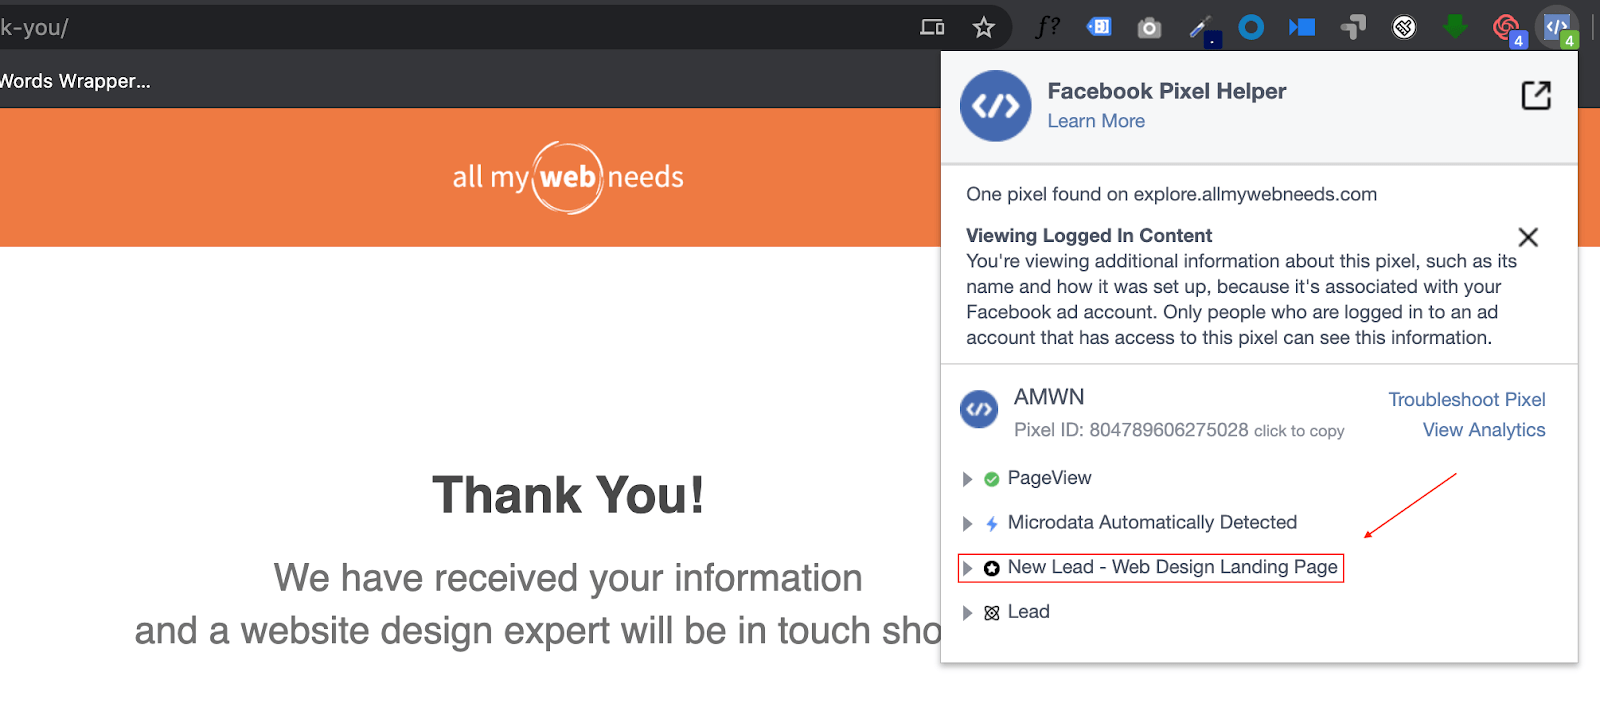The width and height of the screenshot is (1600, 723).
Task: Click the blue video camera extension icon
Action: click(1302, 27)
